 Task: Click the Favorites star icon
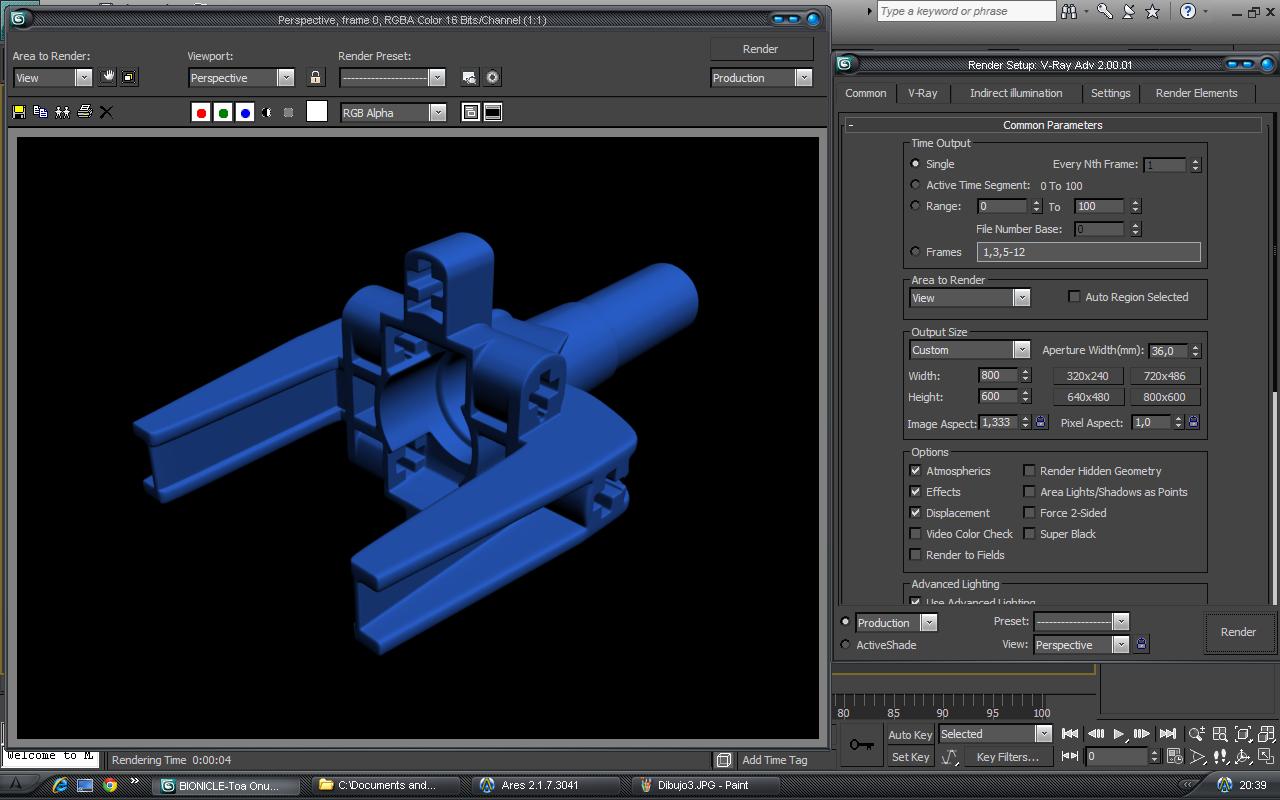(1152, 11)
